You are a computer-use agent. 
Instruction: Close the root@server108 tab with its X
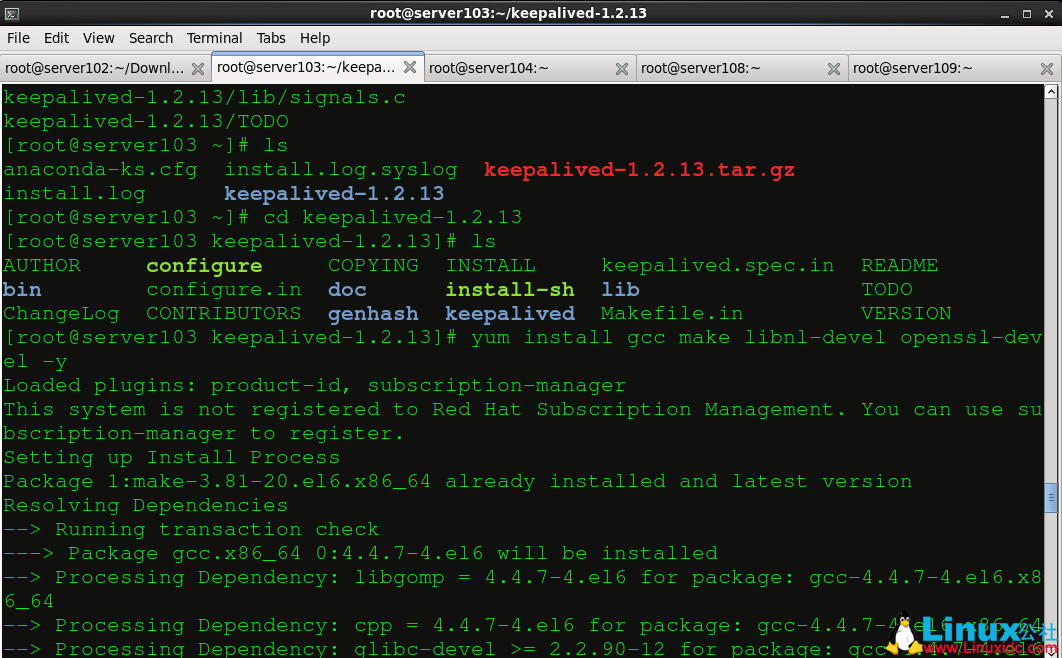point(834,67)
